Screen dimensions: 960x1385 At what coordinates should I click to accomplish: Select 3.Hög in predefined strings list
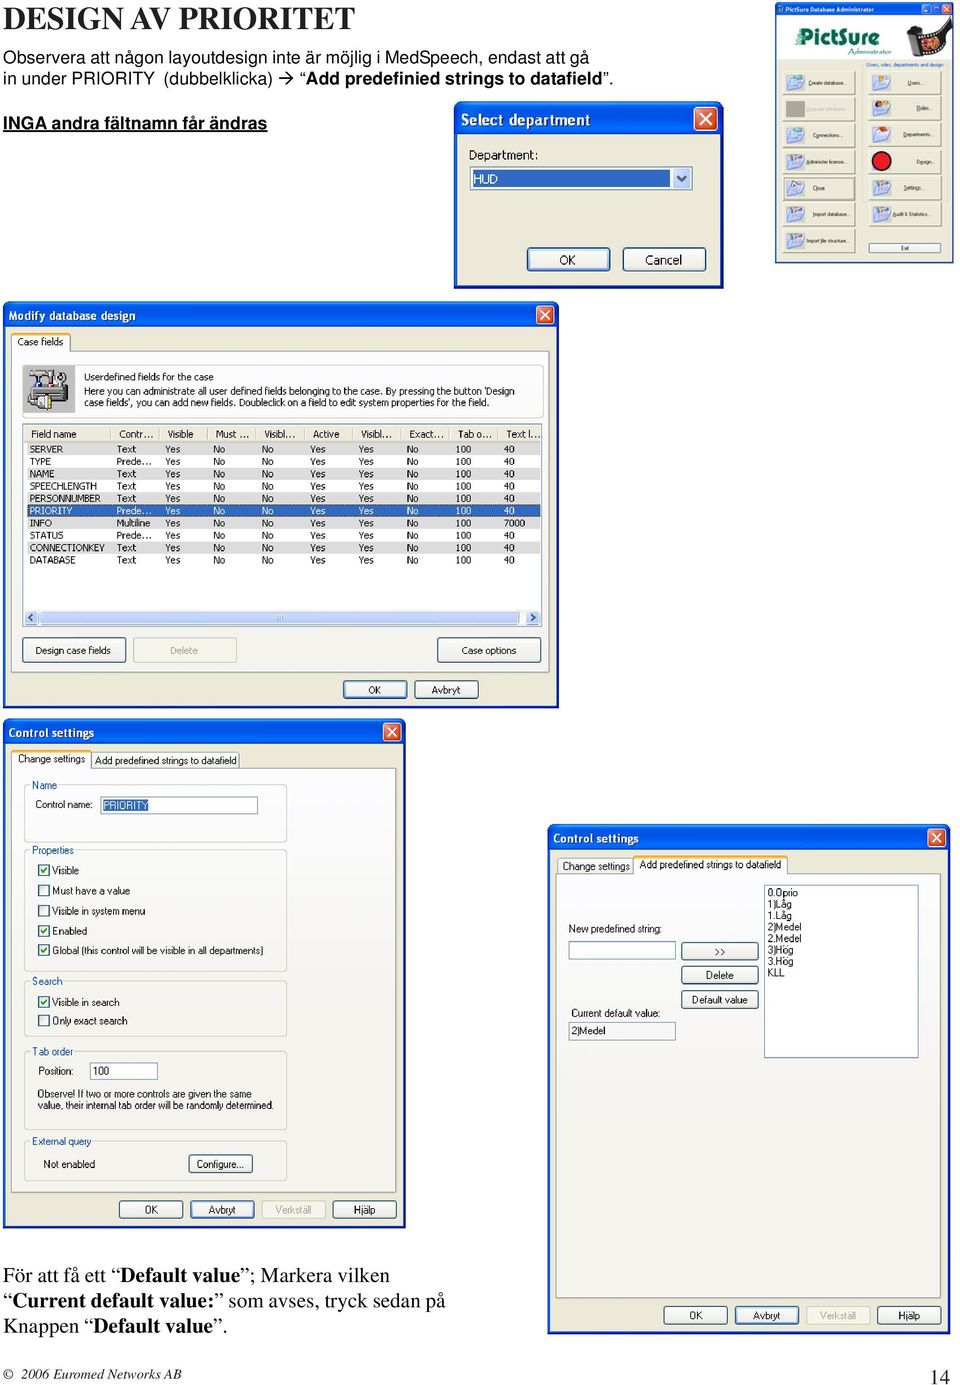780,962
